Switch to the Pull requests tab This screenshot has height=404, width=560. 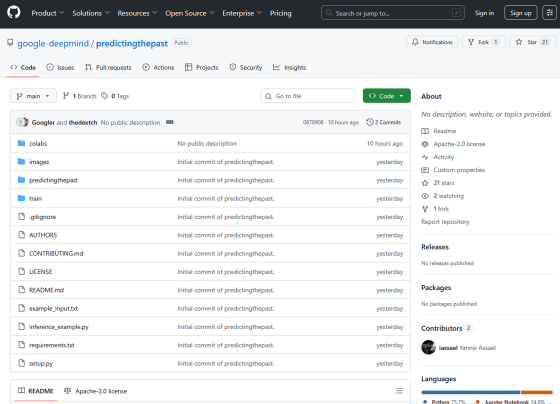[x=108, y=67]
